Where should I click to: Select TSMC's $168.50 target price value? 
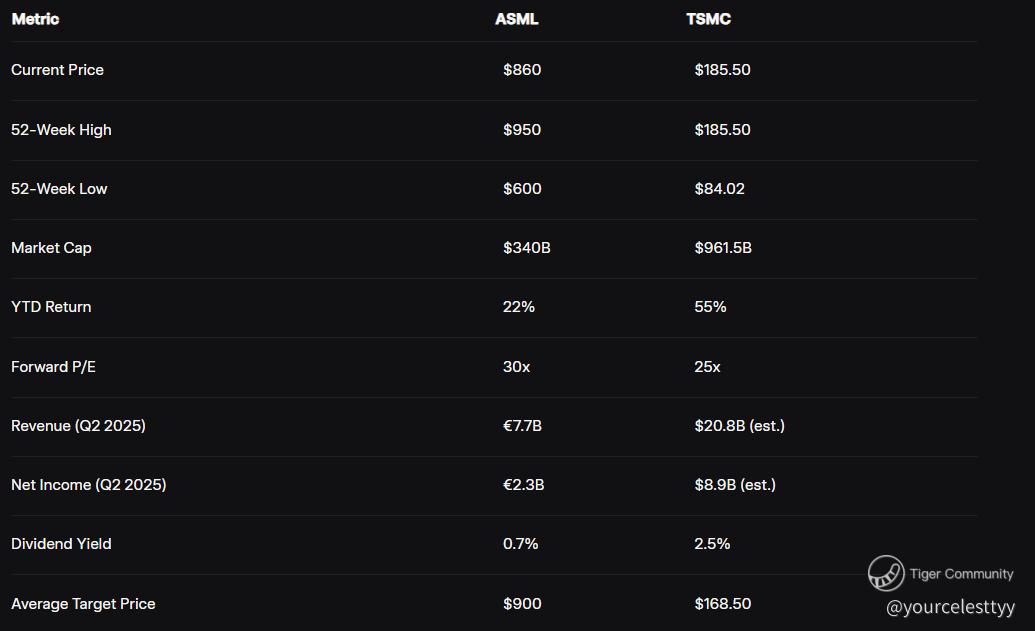(x=722, y=604)
